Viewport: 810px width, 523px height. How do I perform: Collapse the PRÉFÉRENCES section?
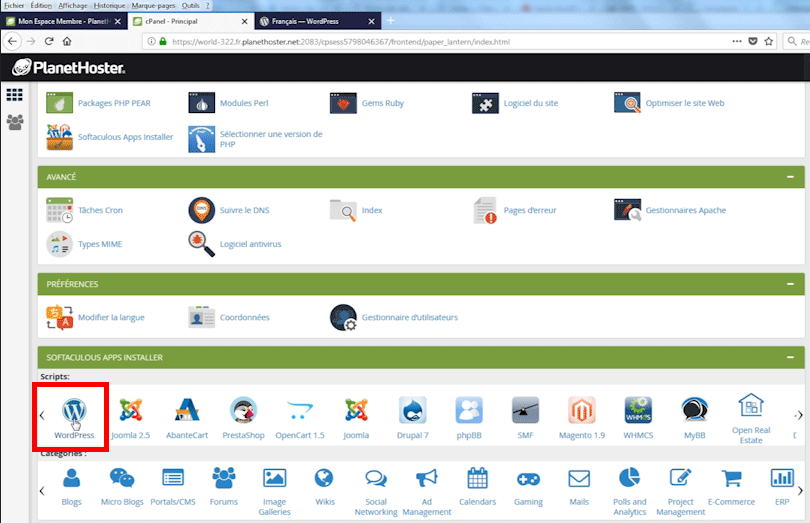point(790,284)
